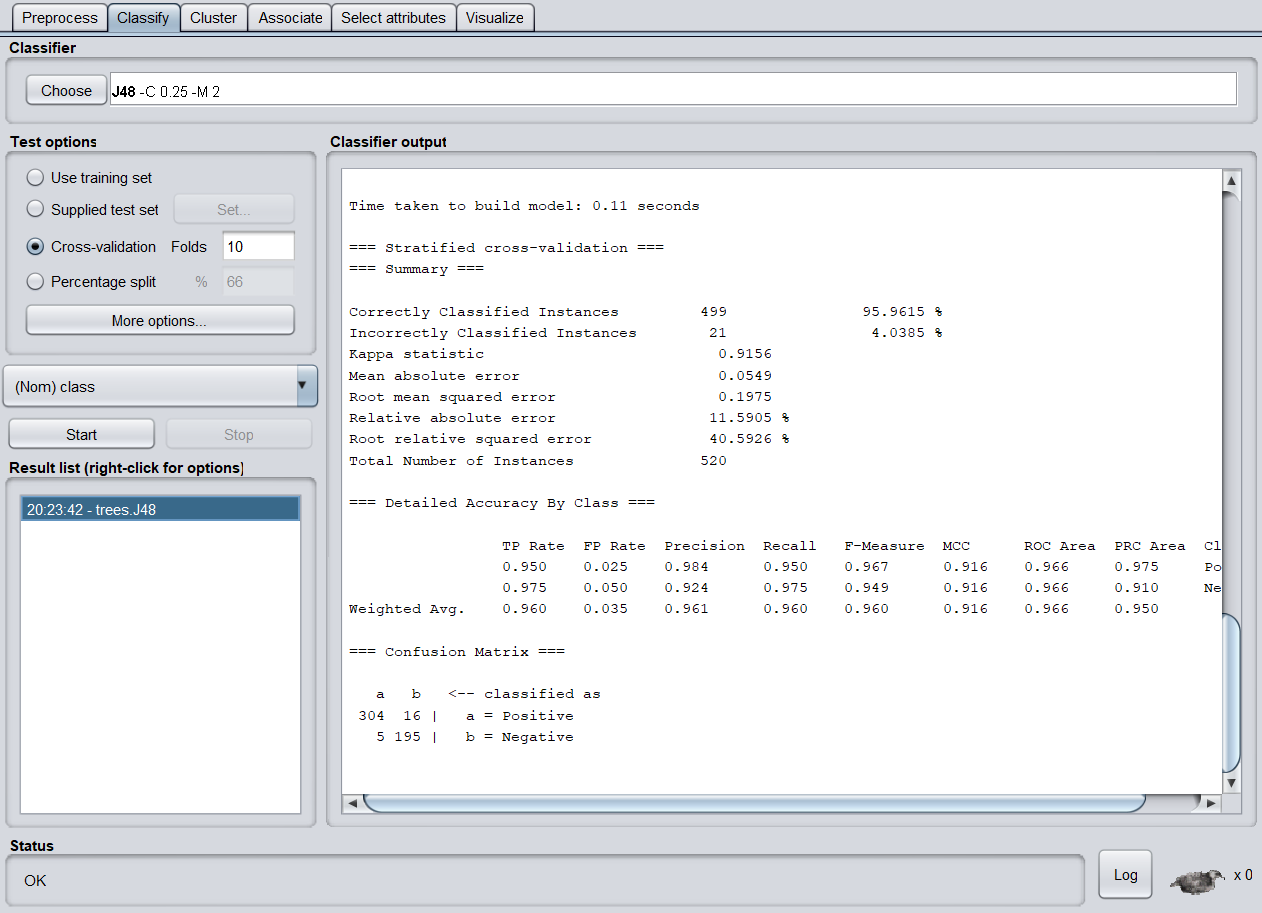The width and height of the screenshot is (1262, 913).
Task: Enable the Use training set option
Action: click(35, 177)
